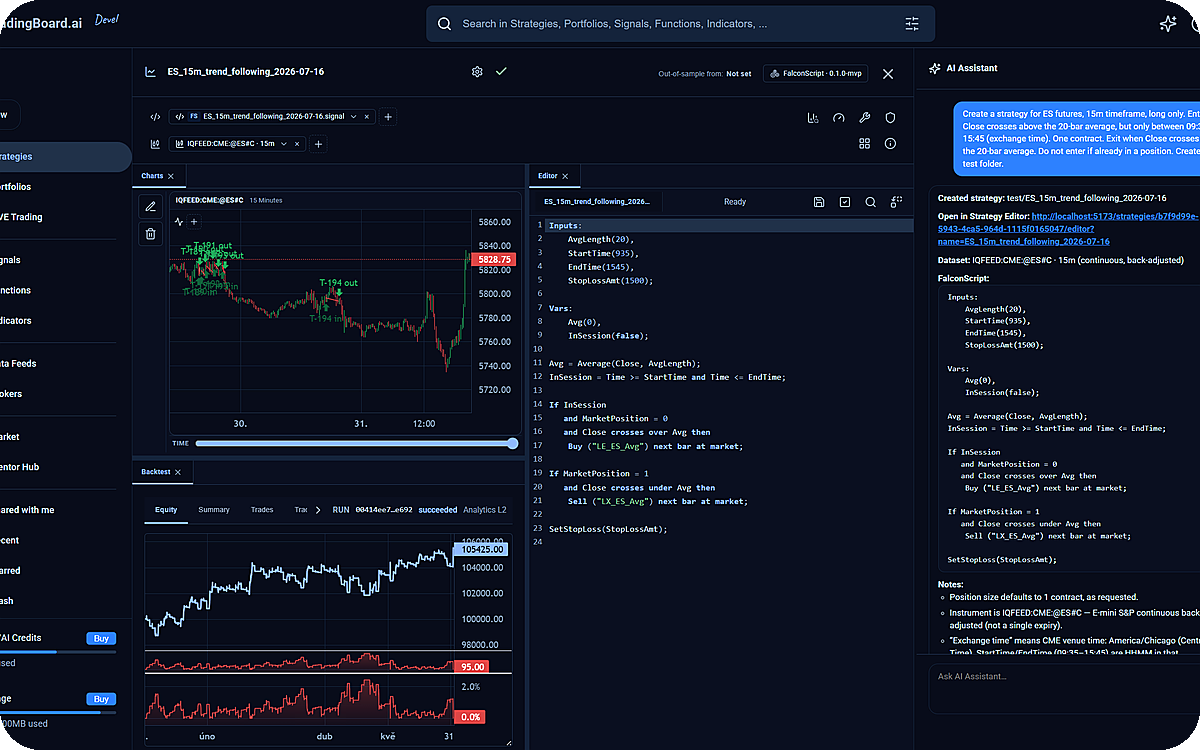This screenshot has width=1200, height=750.
Task: Close the Editor panel tab
Action: [x=565, y=176]
